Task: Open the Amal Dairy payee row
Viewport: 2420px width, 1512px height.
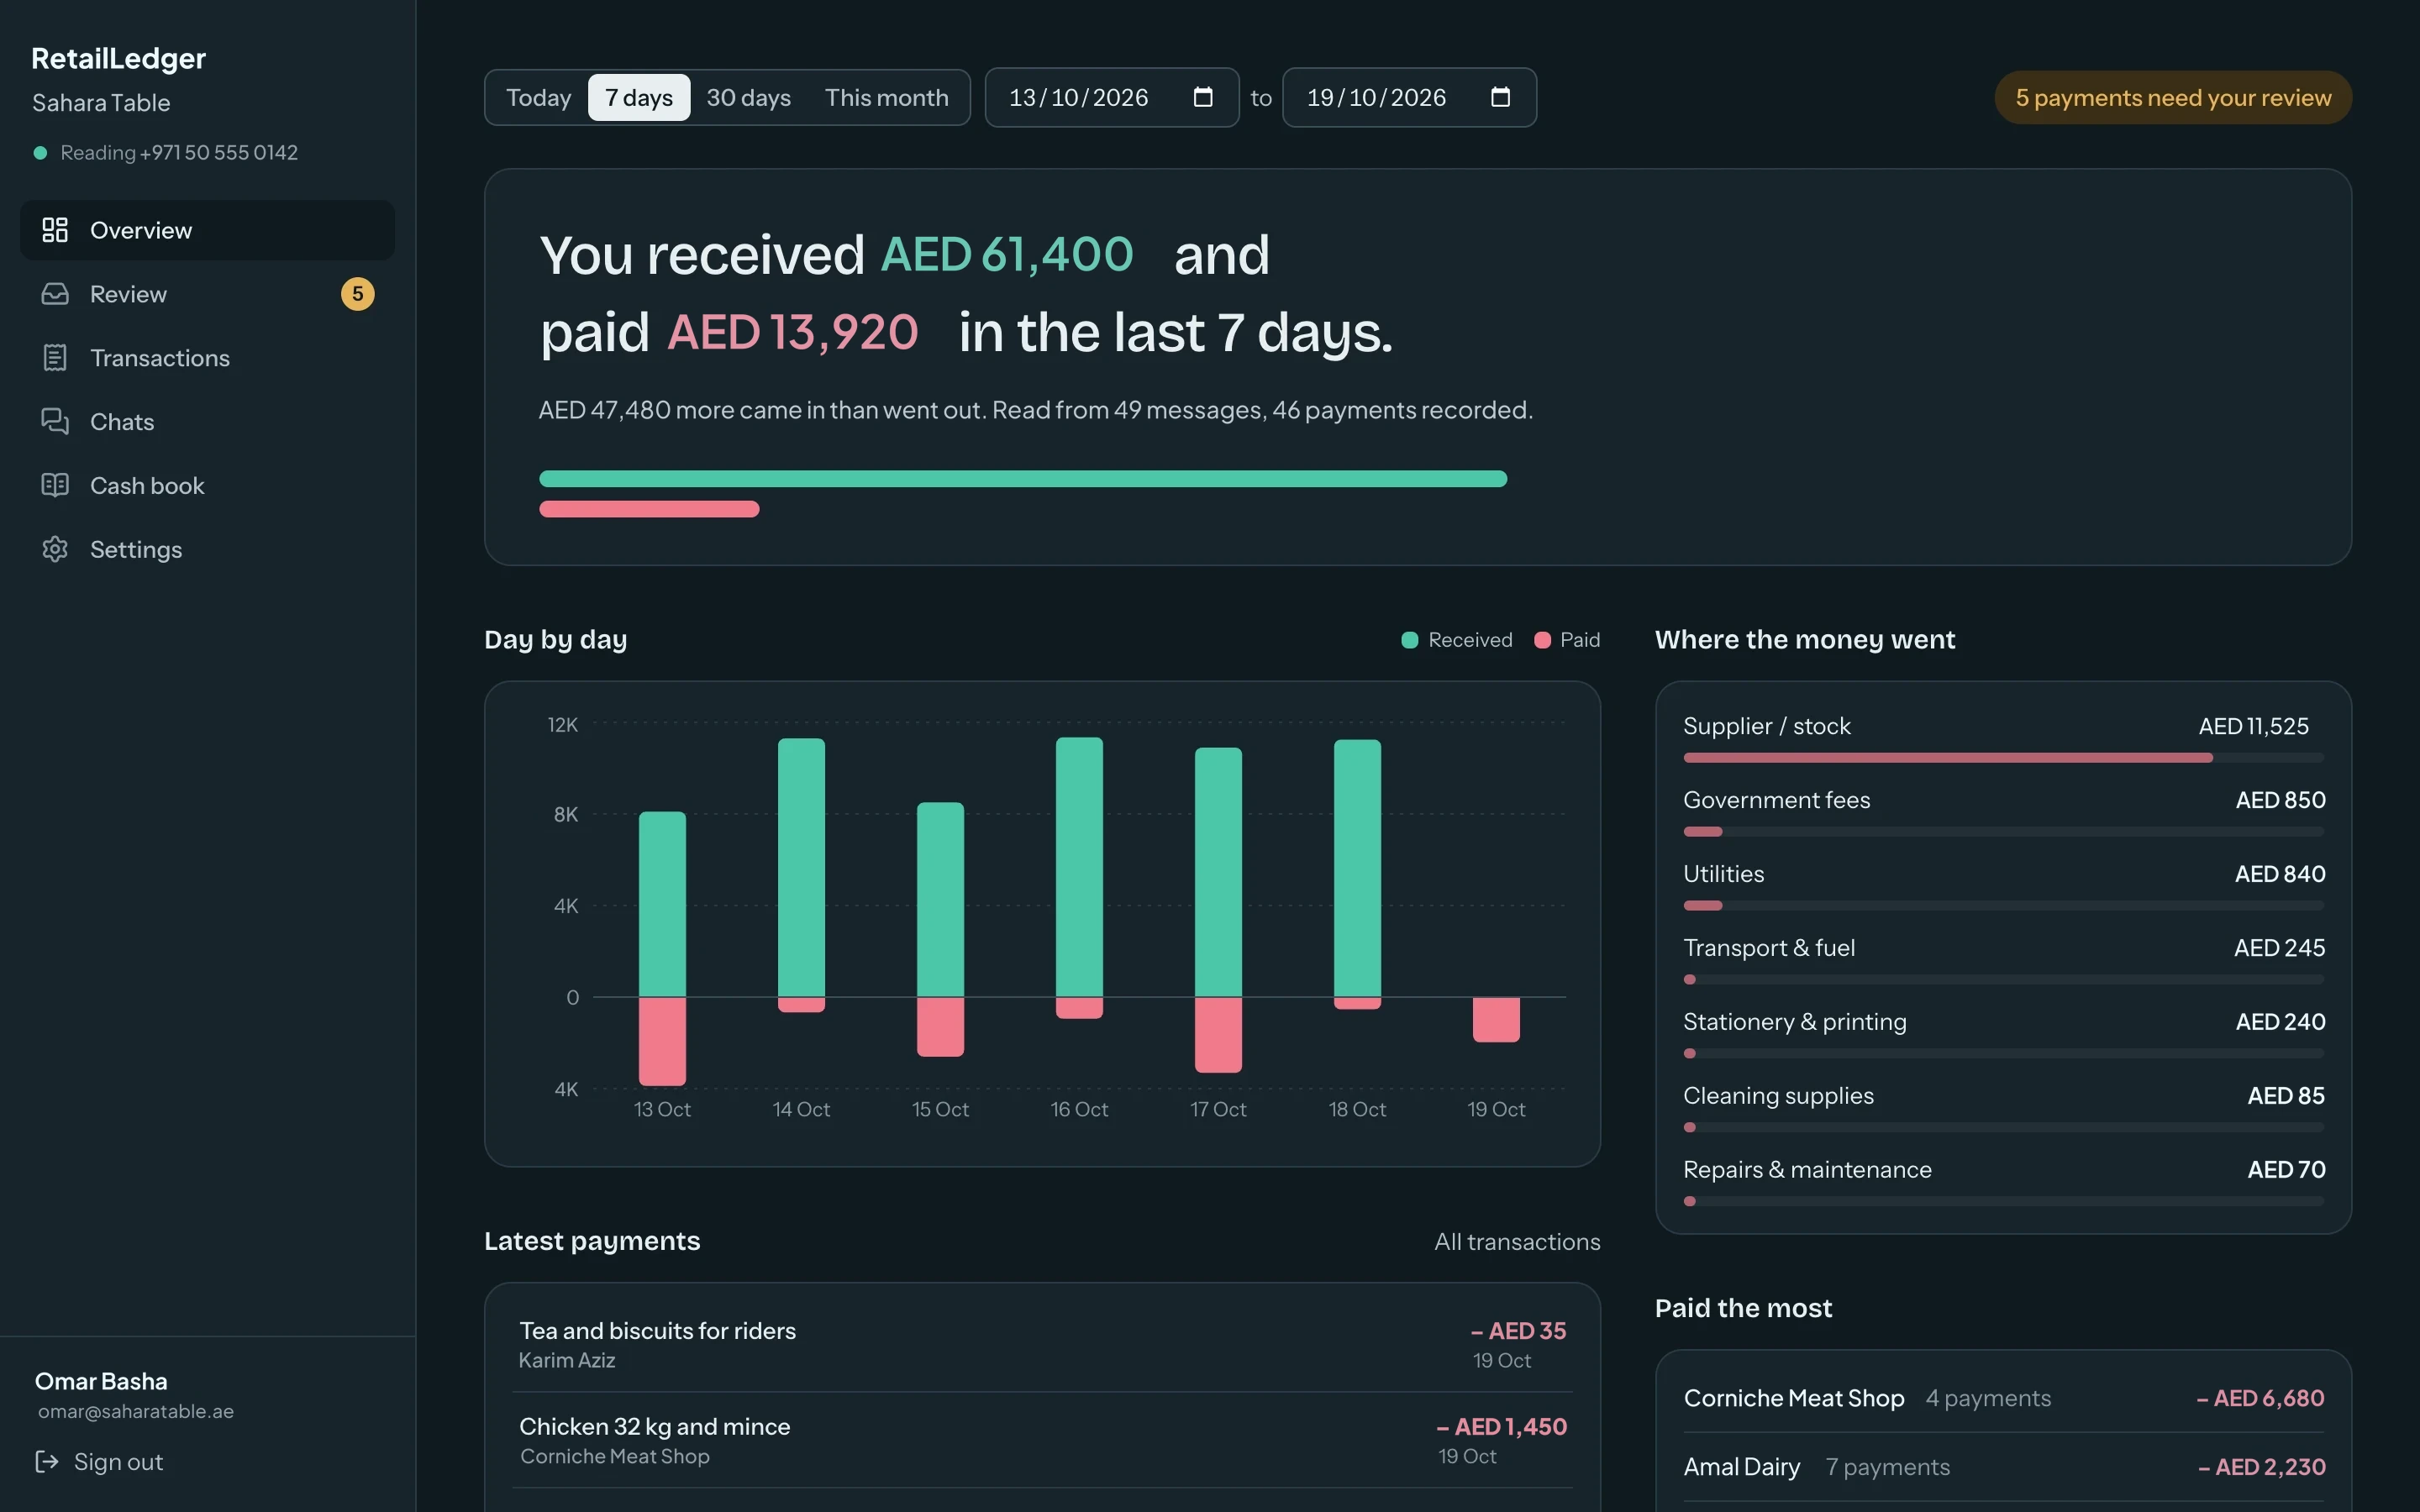Action: pyautogui.click(x=2003, y=1467)
